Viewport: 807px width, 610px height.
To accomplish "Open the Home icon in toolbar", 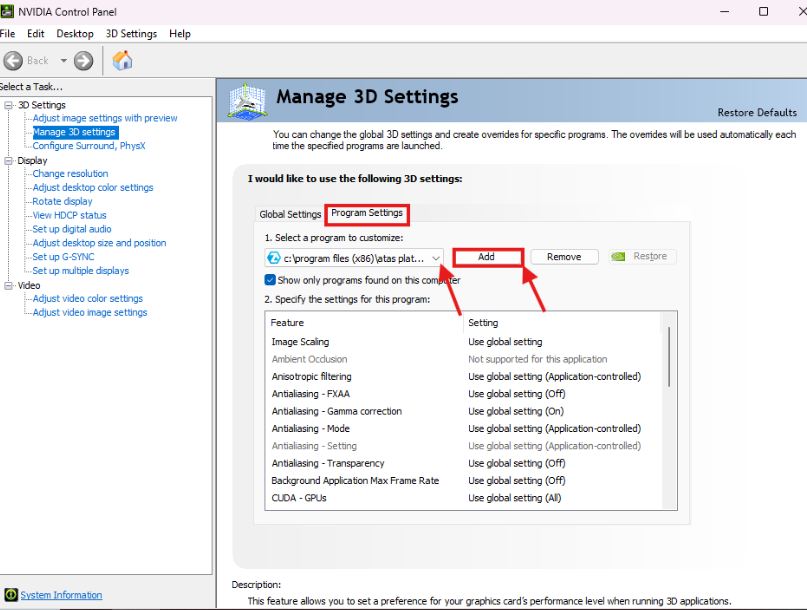I will pos(122,60).
